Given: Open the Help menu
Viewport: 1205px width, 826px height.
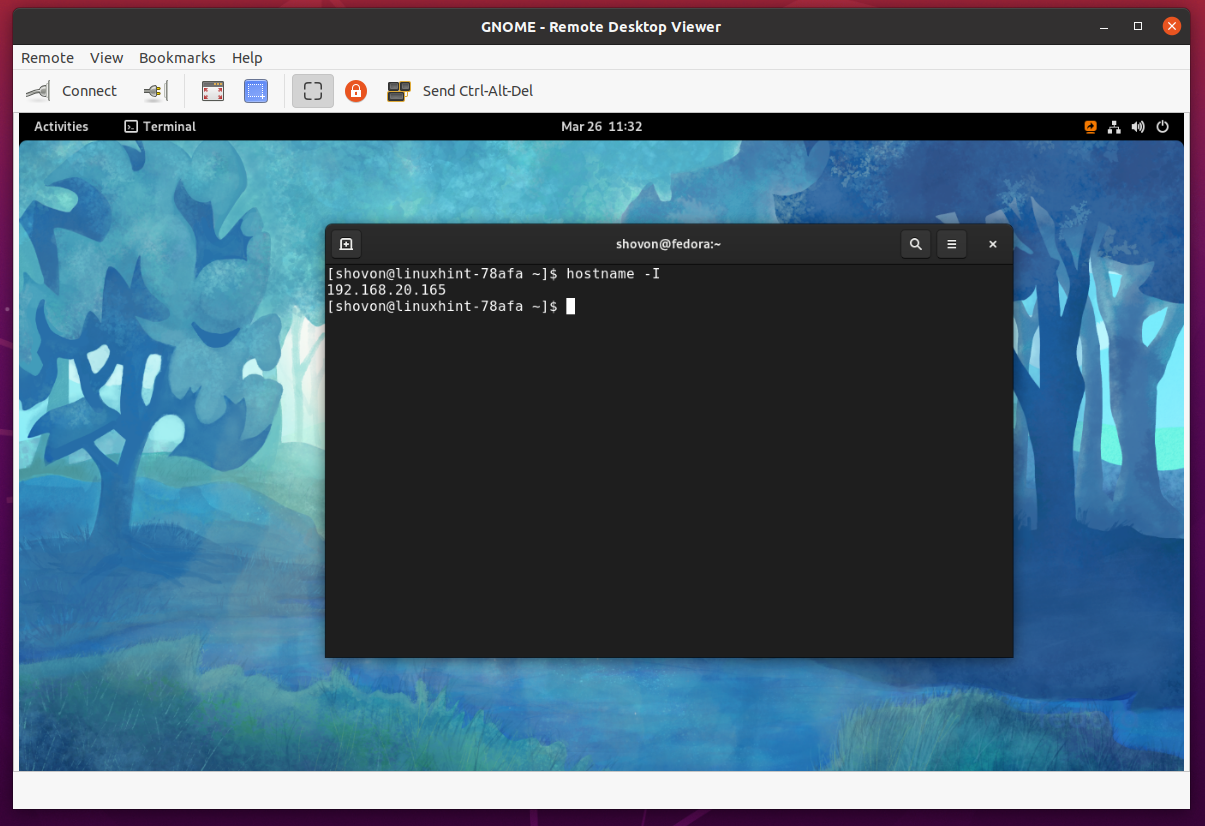Looking at the screenshot, I should click(247, 58).
